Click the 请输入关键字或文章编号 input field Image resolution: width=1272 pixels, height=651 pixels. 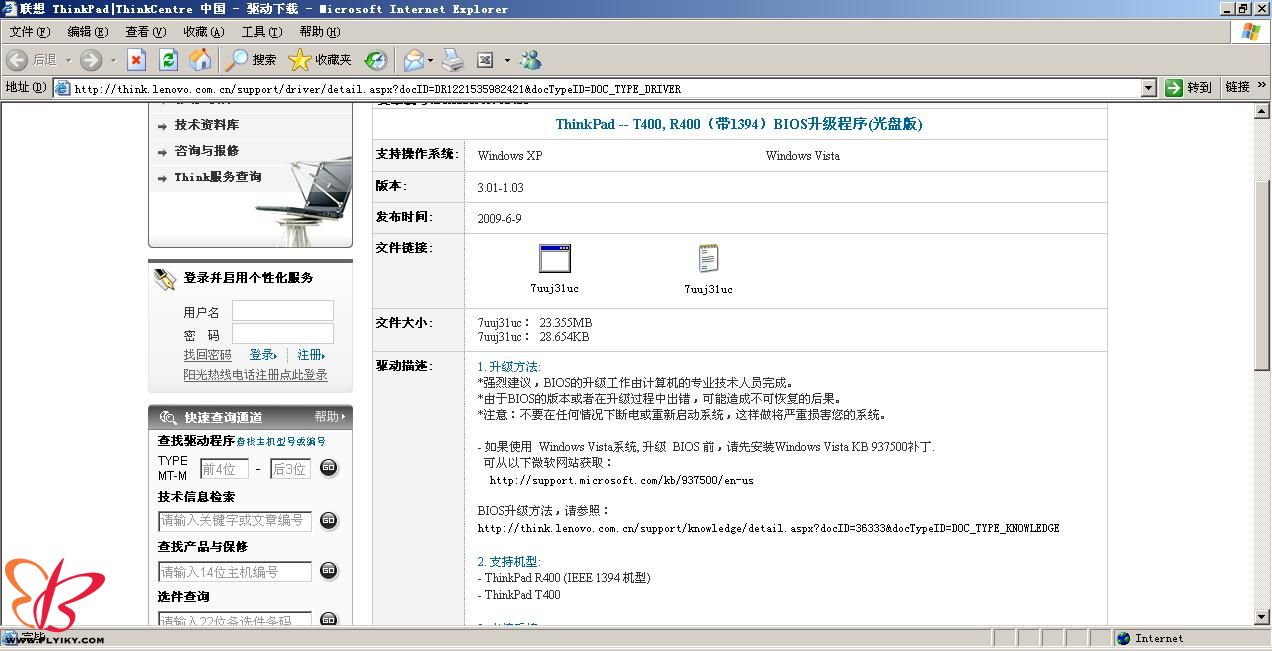tap(235, 520)
